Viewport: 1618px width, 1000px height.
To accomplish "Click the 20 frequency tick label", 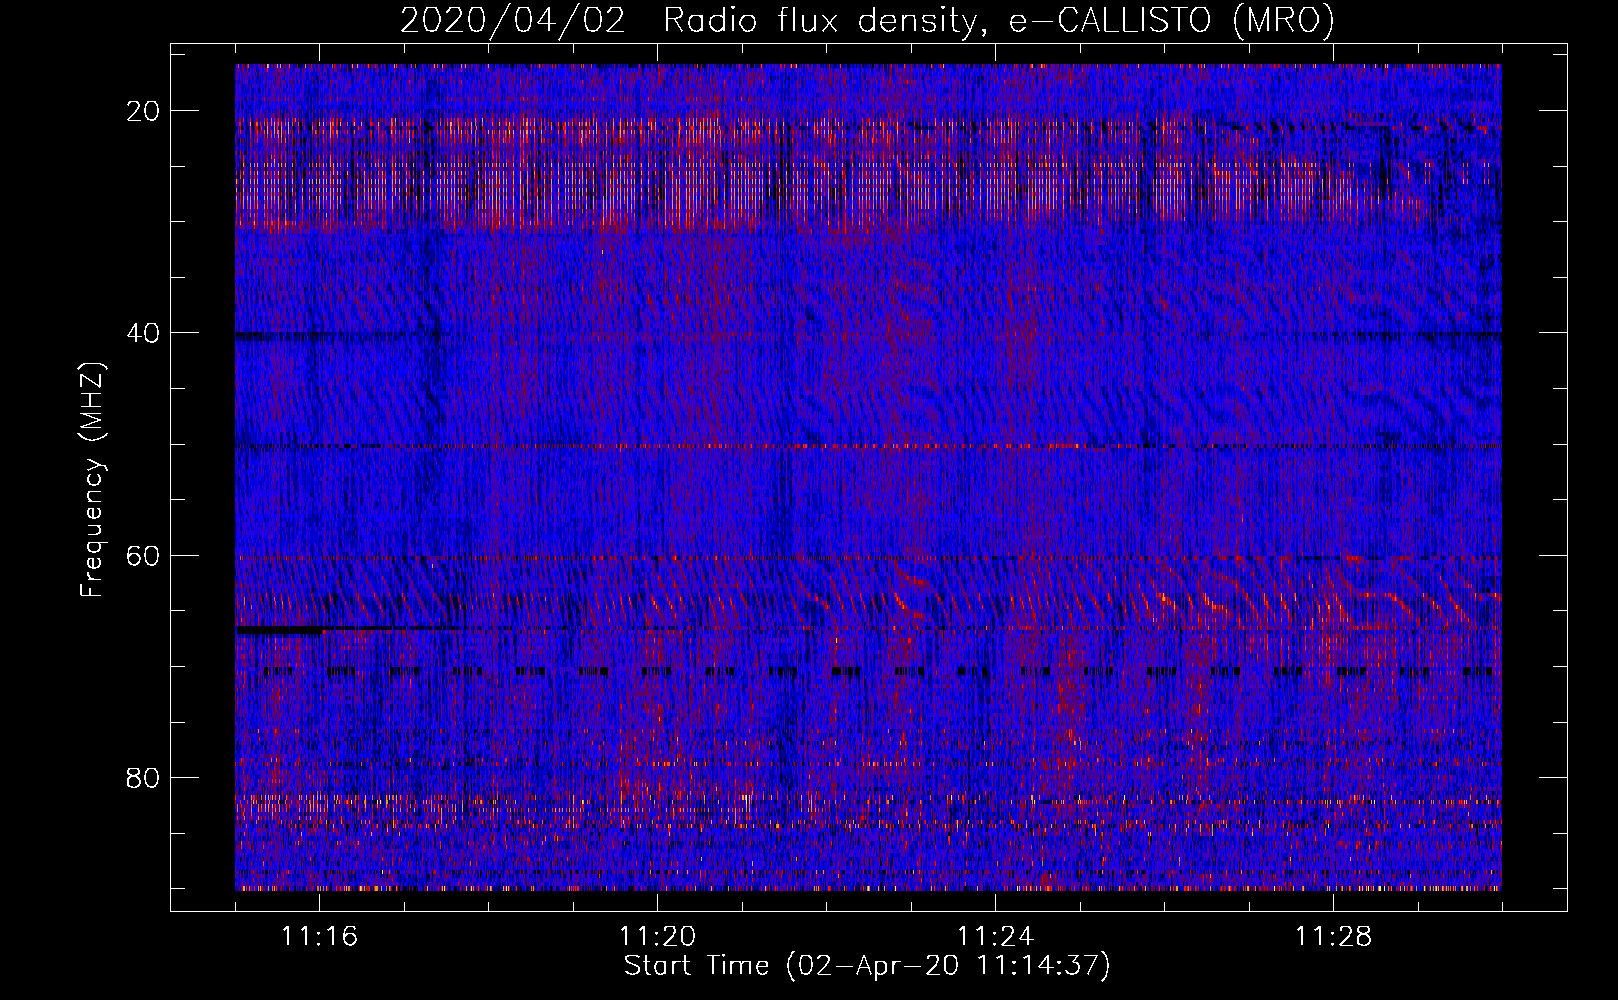I will 144,111.
